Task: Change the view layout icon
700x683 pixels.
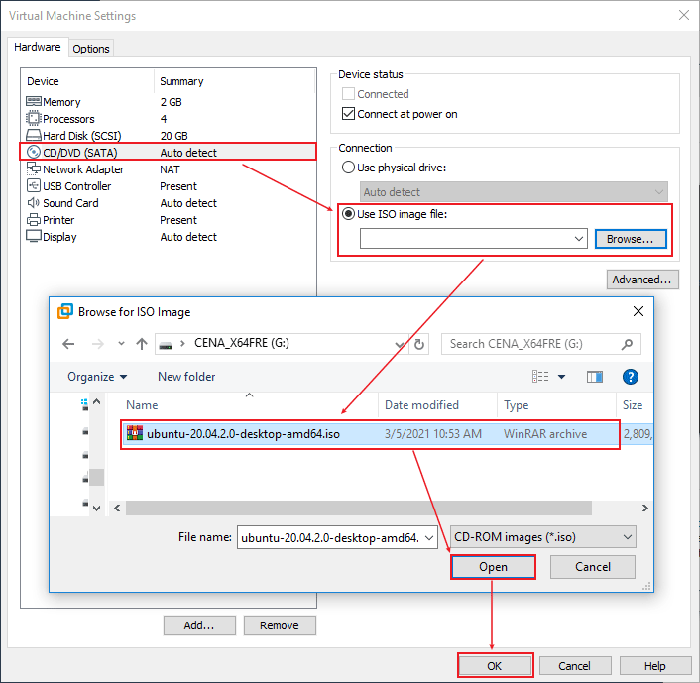Action: 540,377
